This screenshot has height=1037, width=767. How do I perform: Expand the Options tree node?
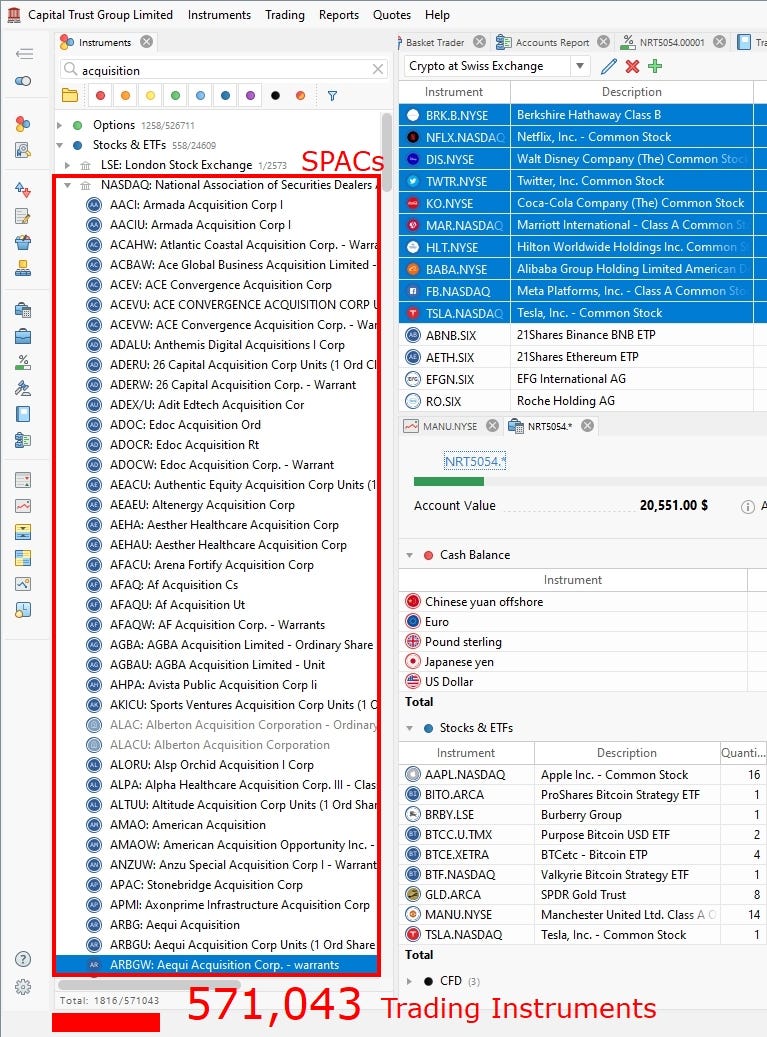tap(60, 125)
